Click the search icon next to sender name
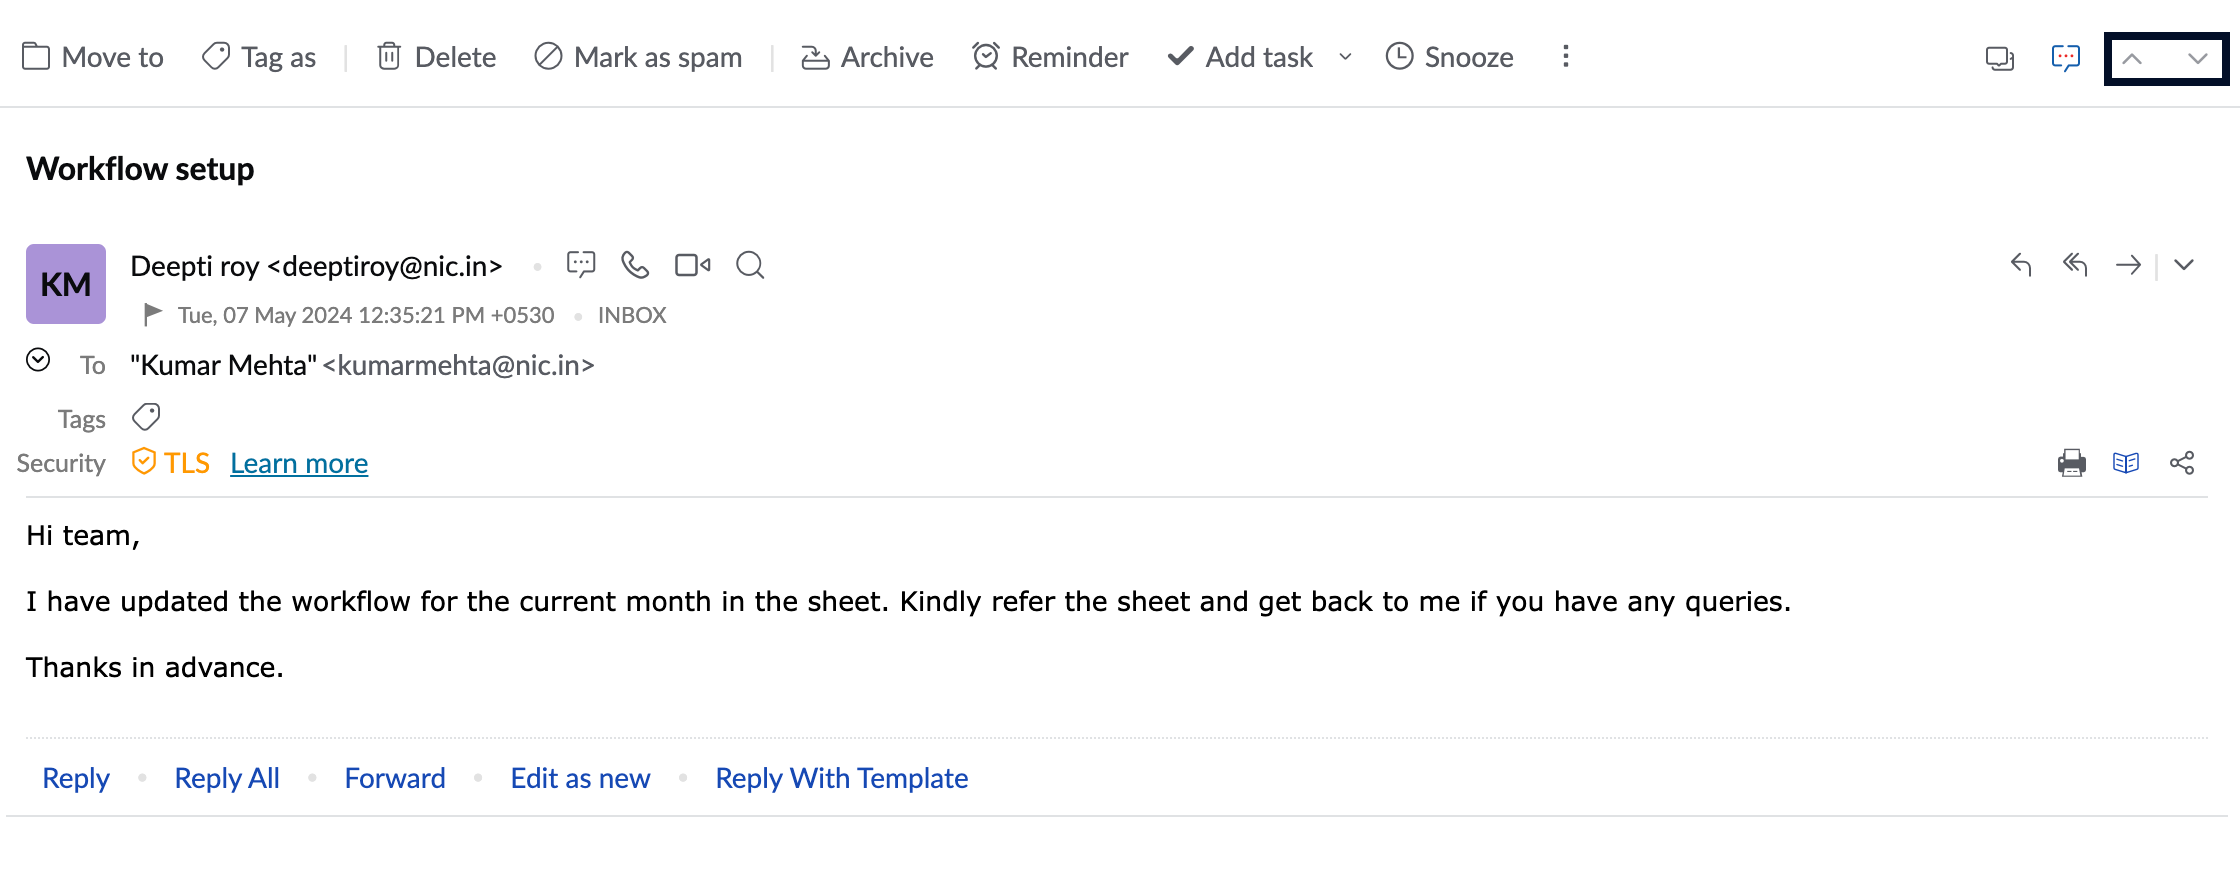 750,265
